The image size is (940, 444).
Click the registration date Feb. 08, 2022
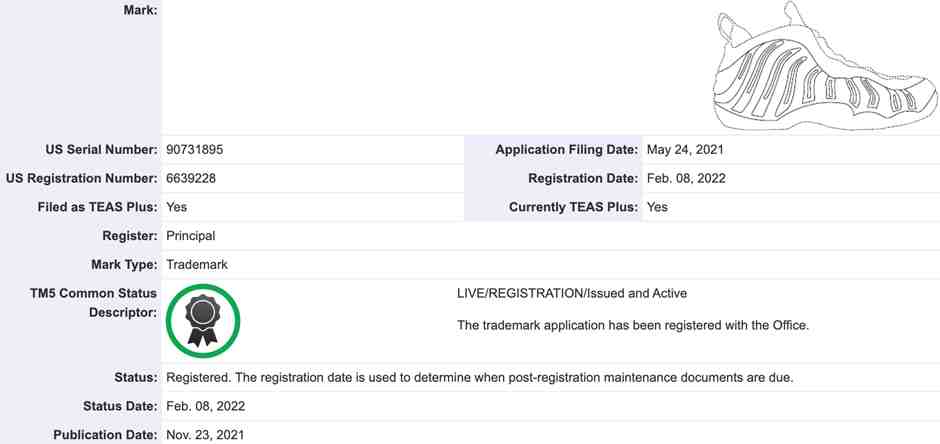point(686,179)
